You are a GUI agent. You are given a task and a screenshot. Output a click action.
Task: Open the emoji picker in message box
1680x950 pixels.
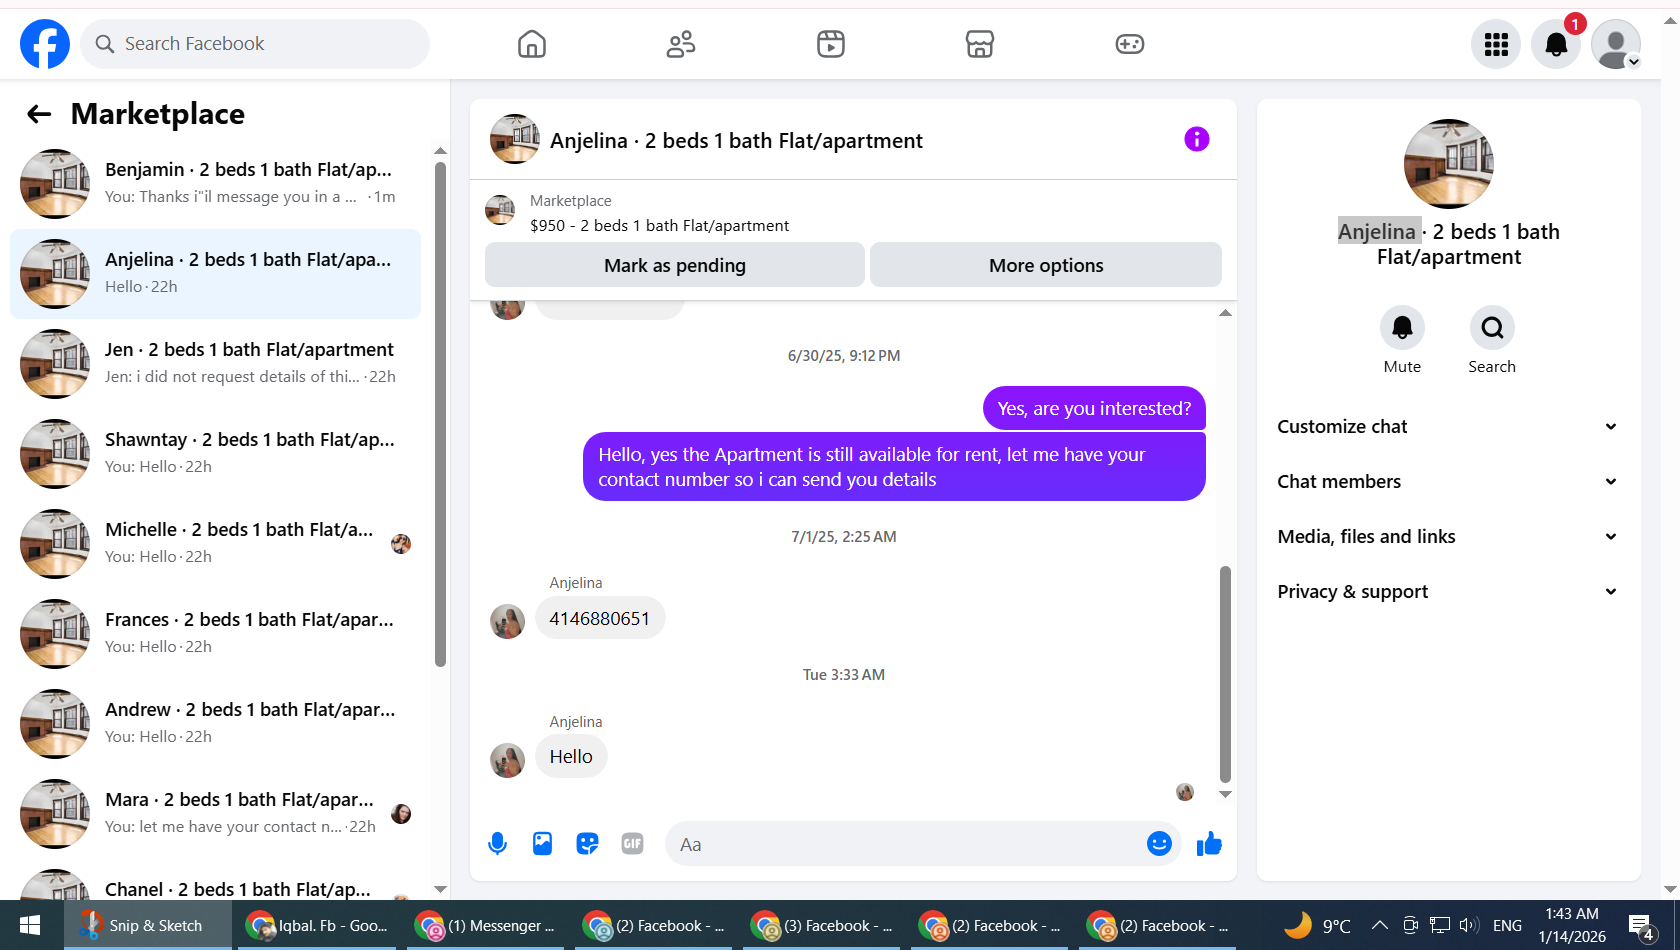pyautogui.click(x=1159, y=844)
